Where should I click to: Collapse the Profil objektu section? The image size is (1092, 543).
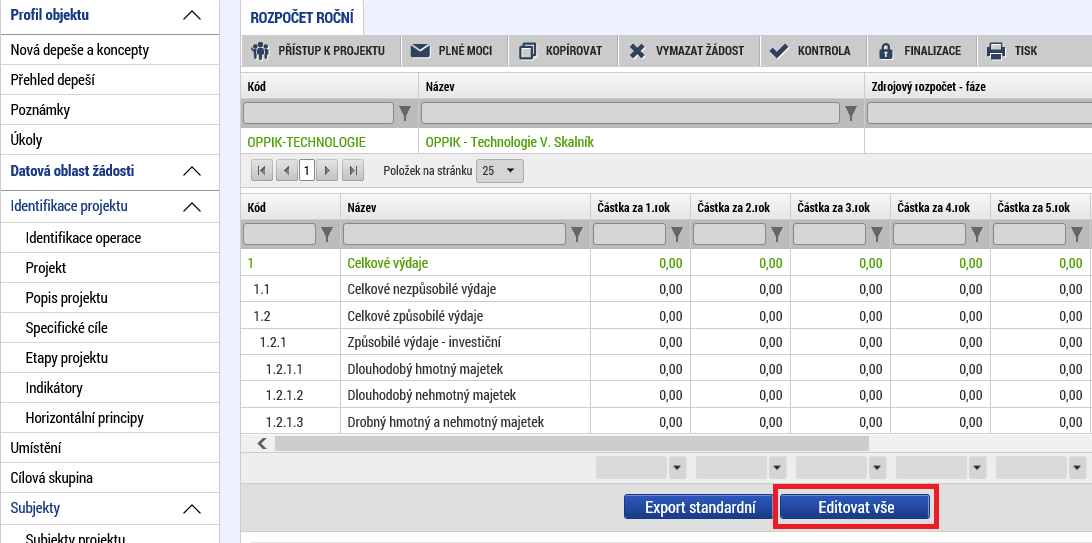pos(192,15)
